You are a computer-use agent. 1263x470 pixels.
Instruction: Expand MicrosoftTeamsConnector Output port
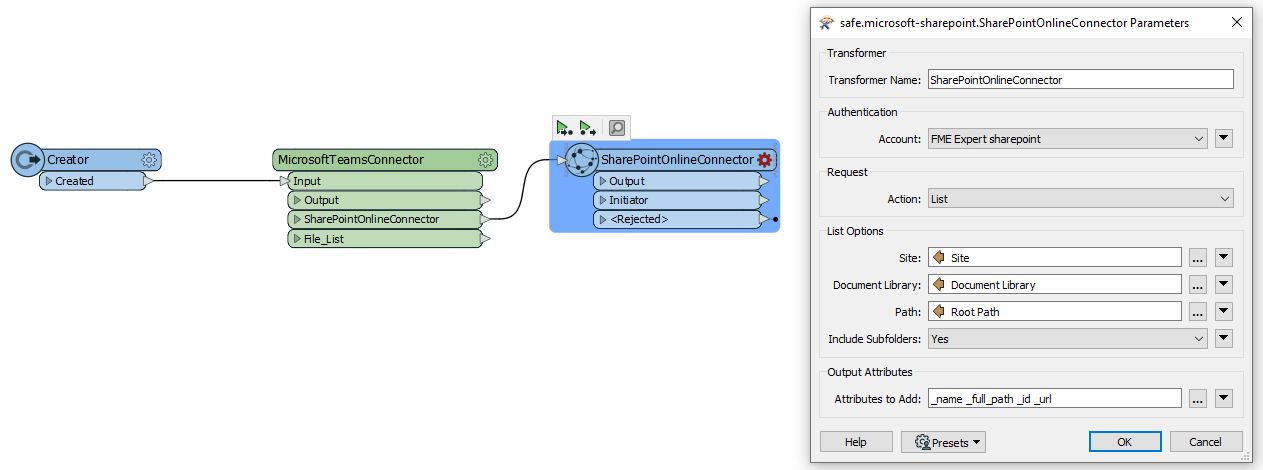(x=297, y=200)
